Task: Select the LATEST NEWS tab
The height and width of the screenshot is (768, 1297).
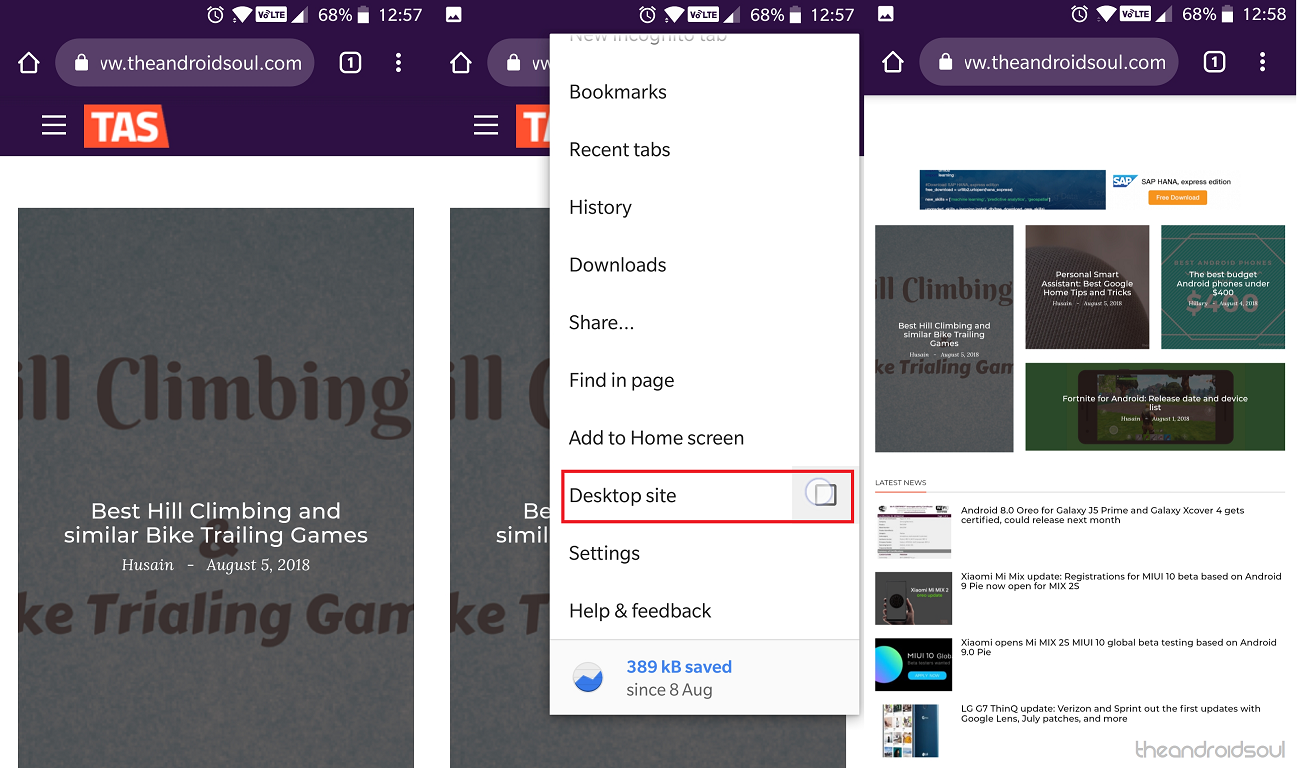Action: pyautogui.click(x=901, y=483)
